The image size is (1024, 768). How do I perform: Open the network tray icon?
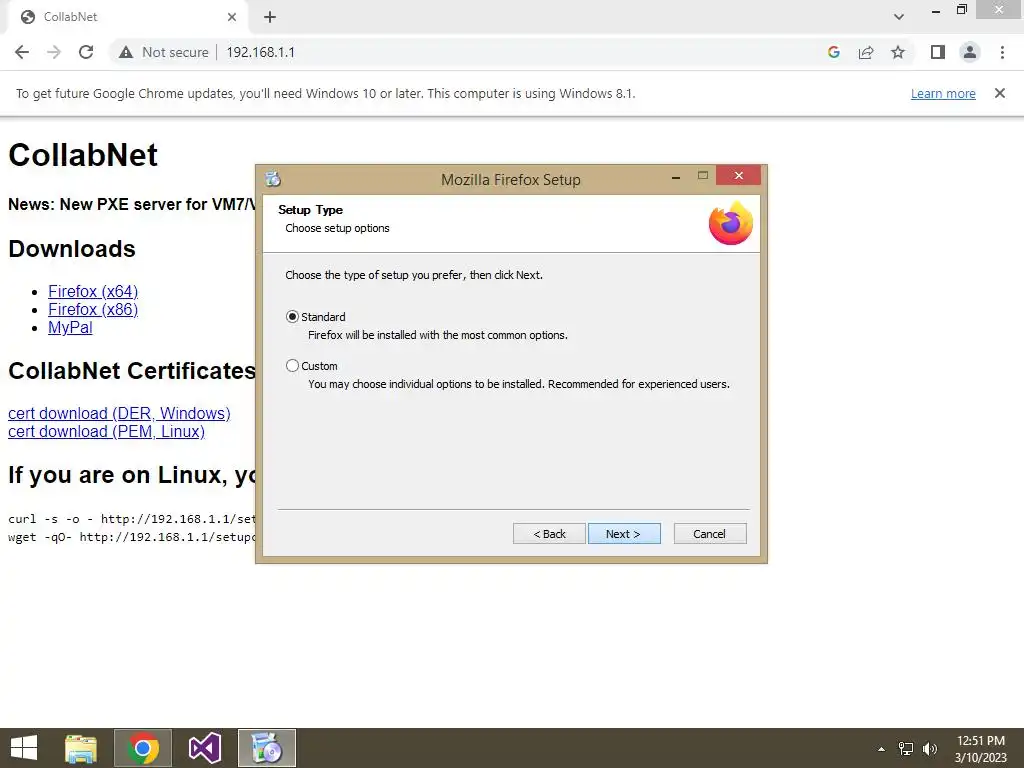pyautogui.click(x=906, y=748)
